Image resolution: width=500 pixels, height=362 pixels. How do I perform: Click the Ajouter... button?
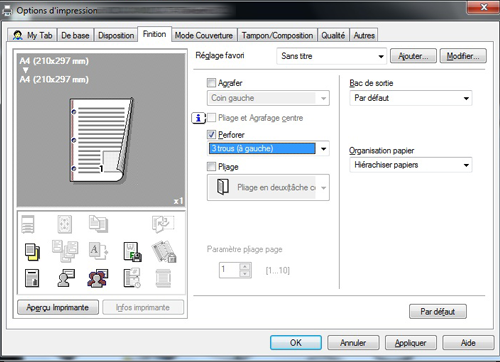413,56
